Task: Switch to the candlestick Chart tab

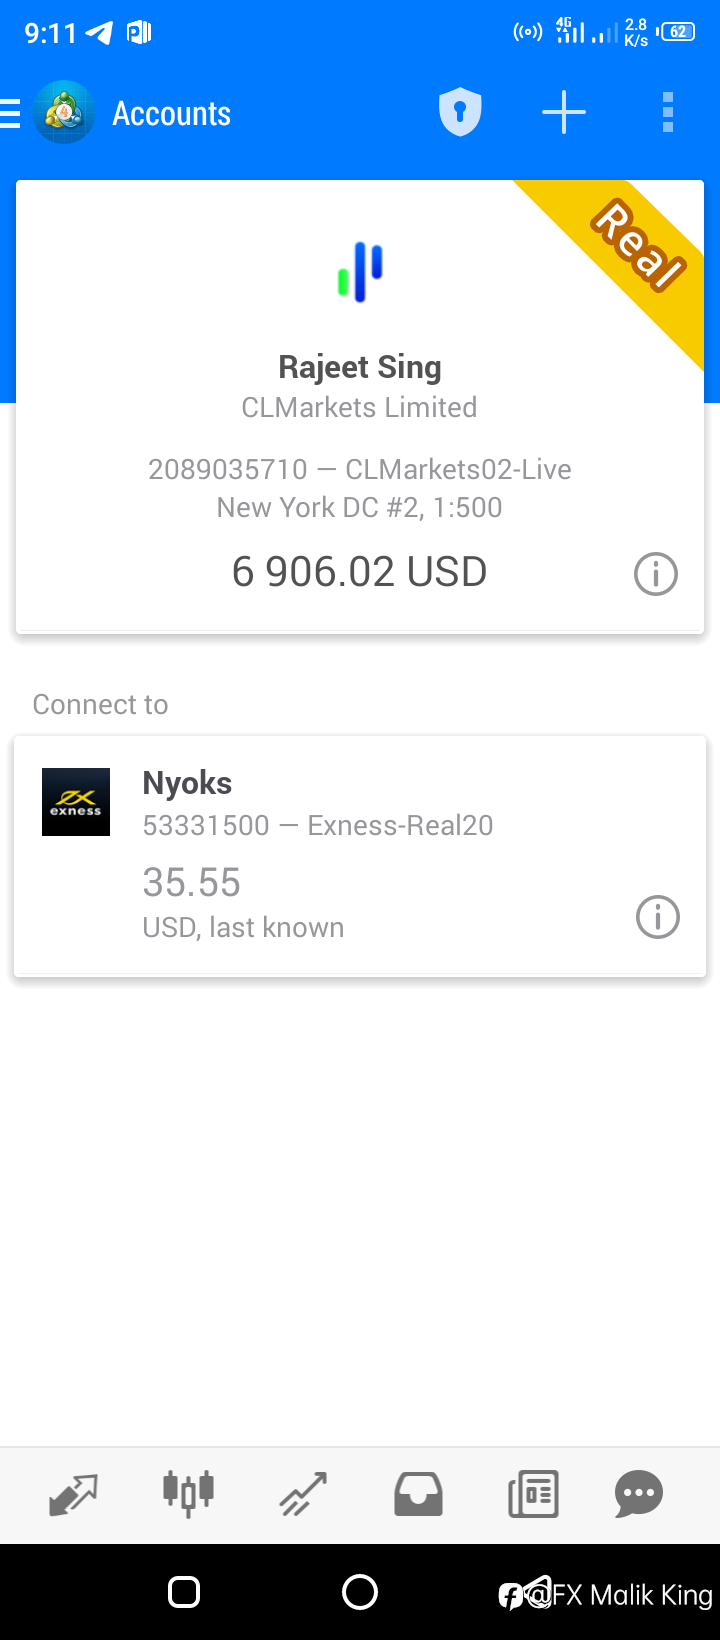Action: pyautogui.click(x=188, y=1494)
